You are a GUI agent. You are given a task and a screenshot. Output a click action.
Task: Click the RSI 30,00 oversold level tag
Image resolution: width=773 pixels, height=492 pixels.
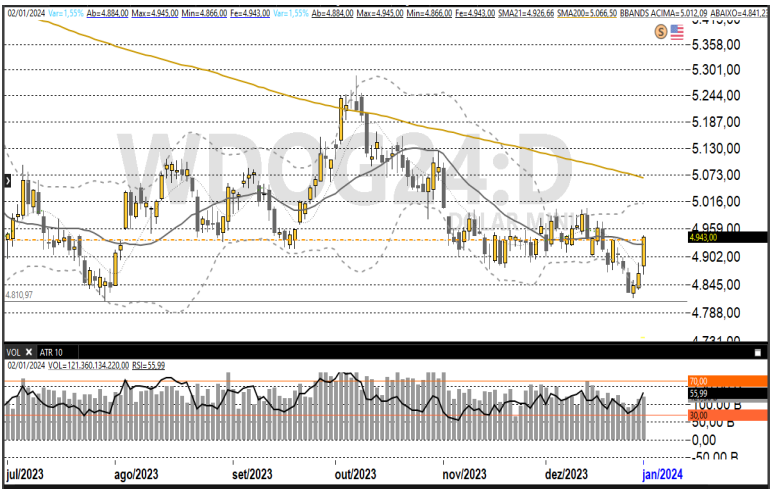coord(727,416)
